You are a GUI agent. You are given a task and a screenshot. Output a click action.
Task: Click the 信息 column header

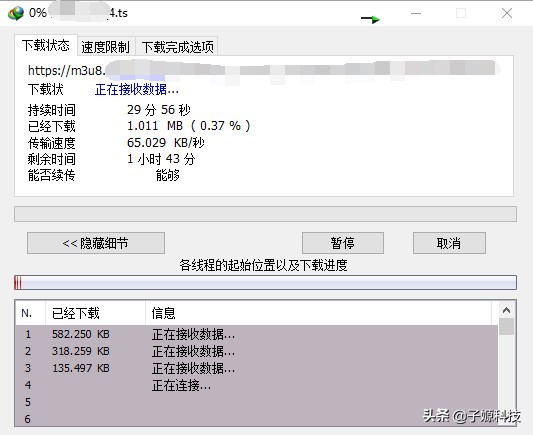(319, 313)
